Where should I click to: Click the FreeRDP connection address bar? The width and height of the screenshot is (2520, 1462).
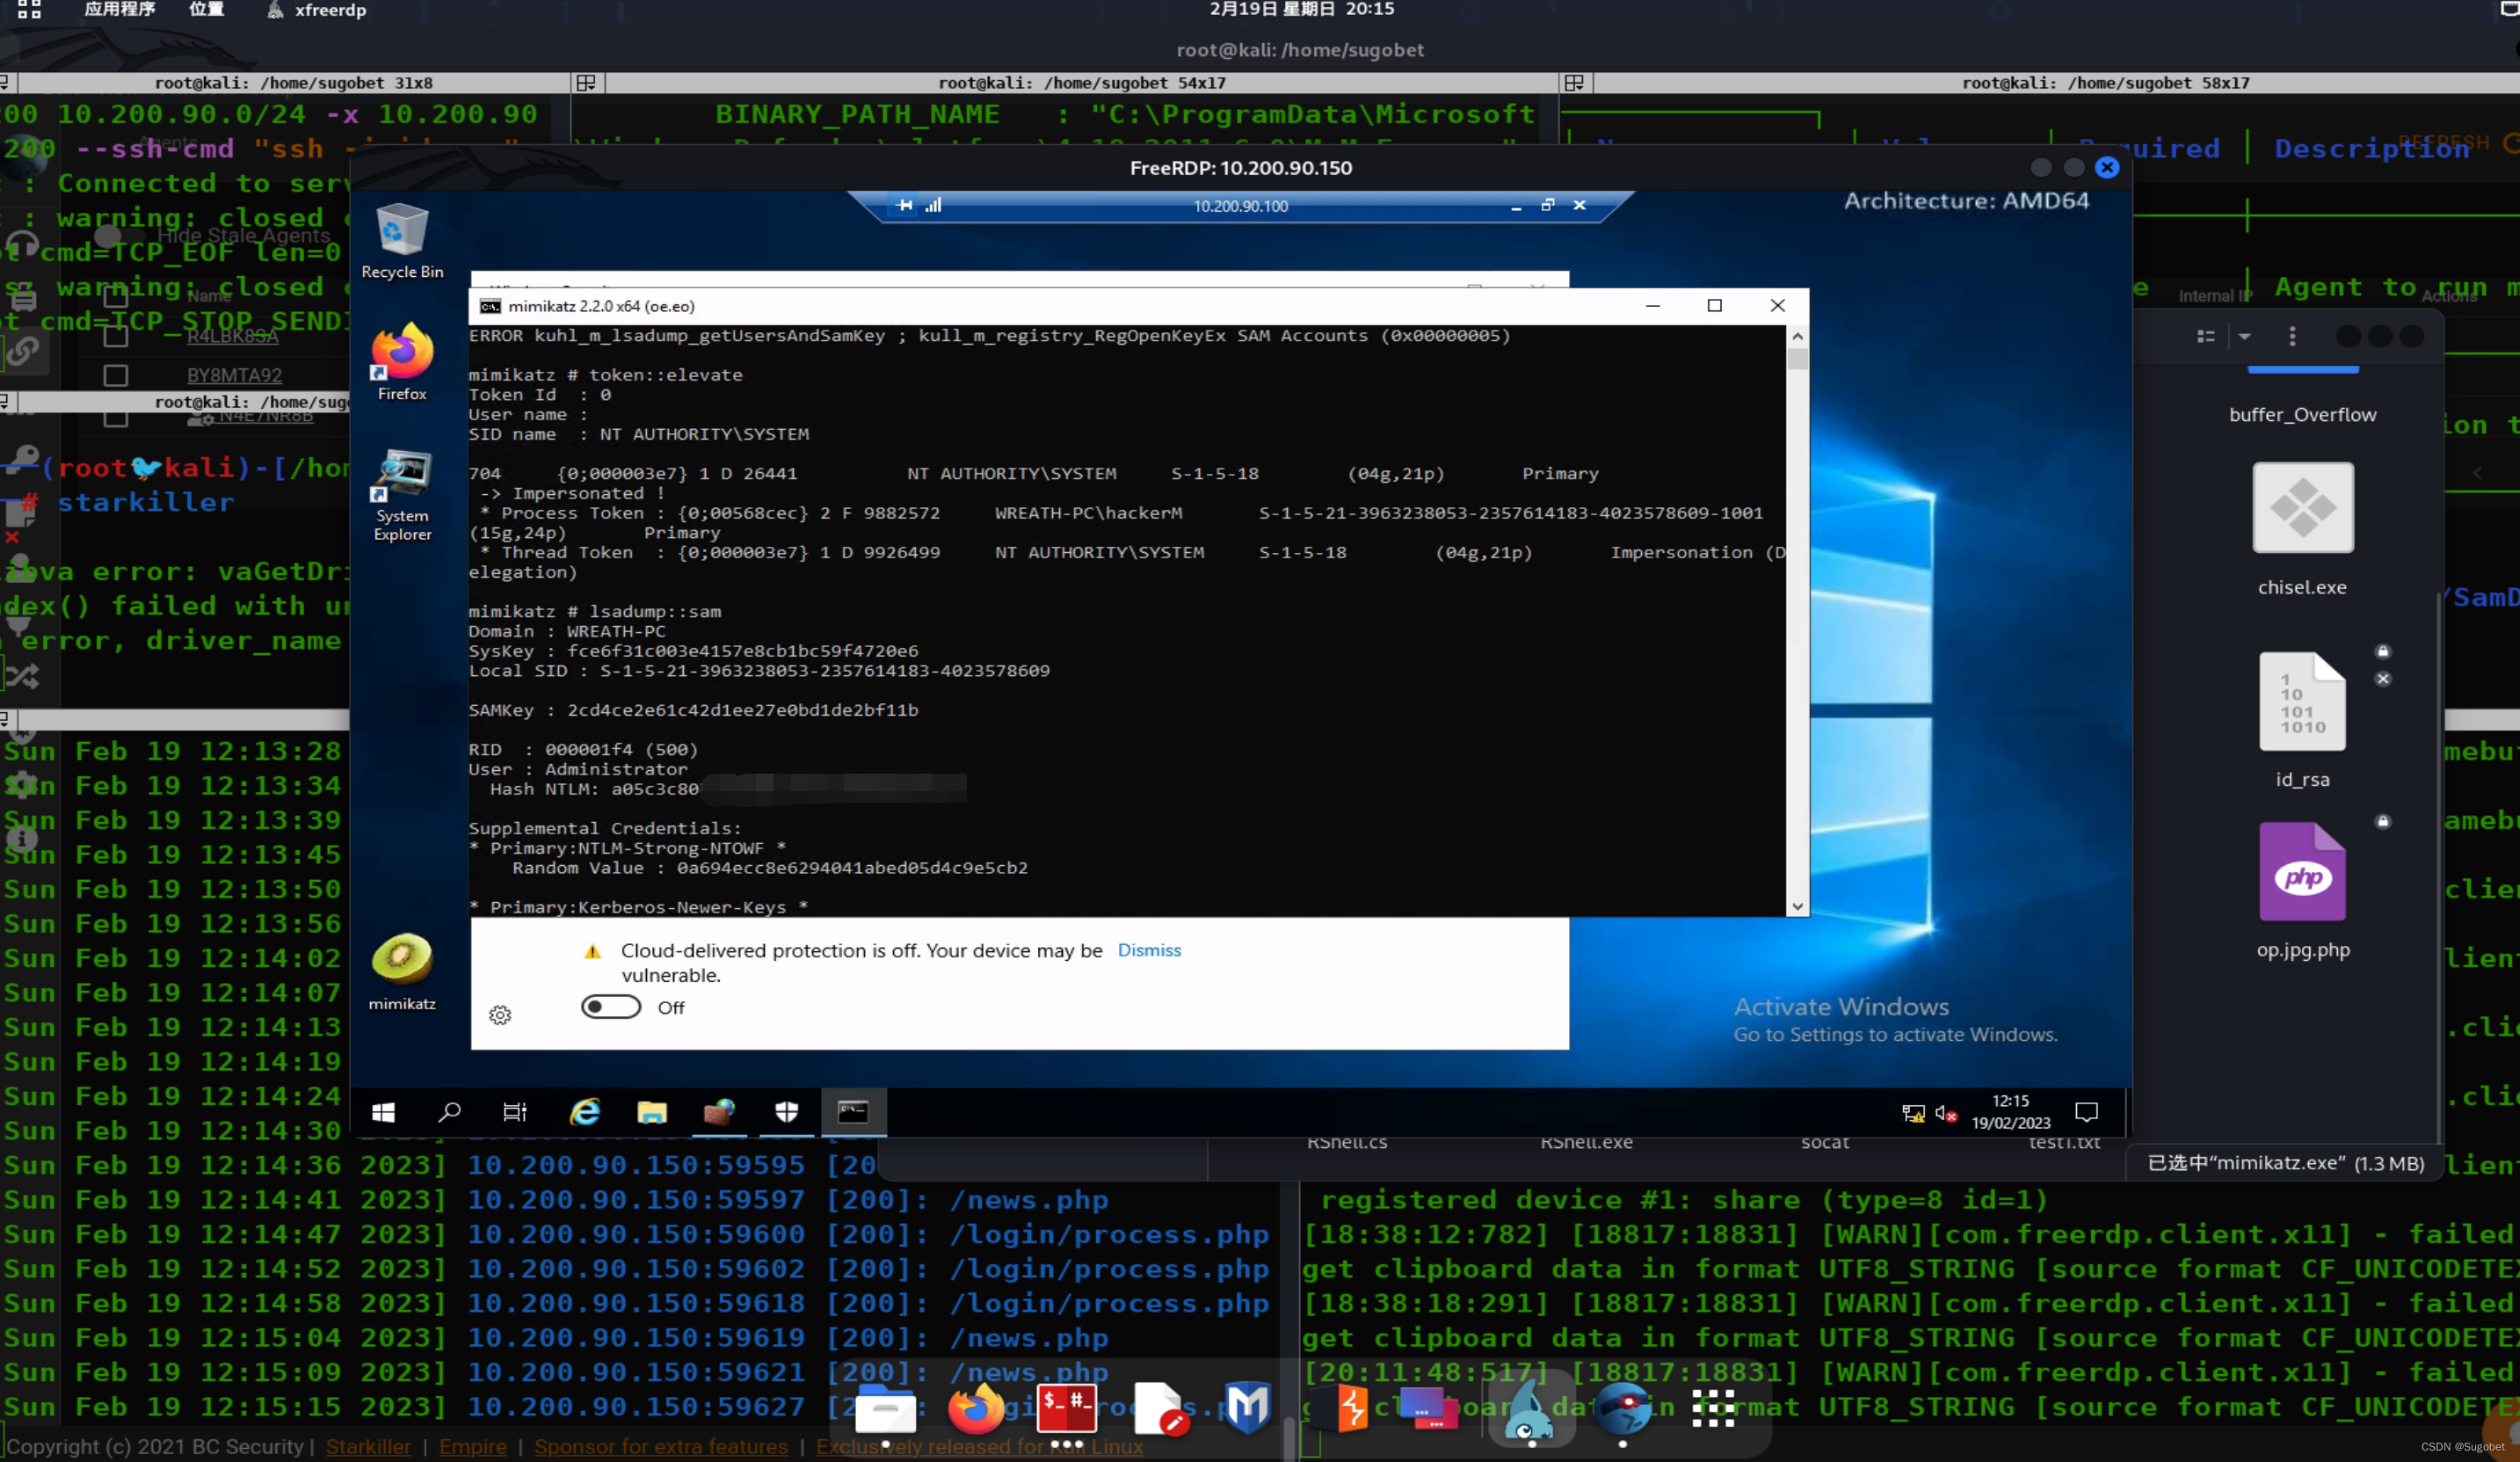coord(1240,206)
